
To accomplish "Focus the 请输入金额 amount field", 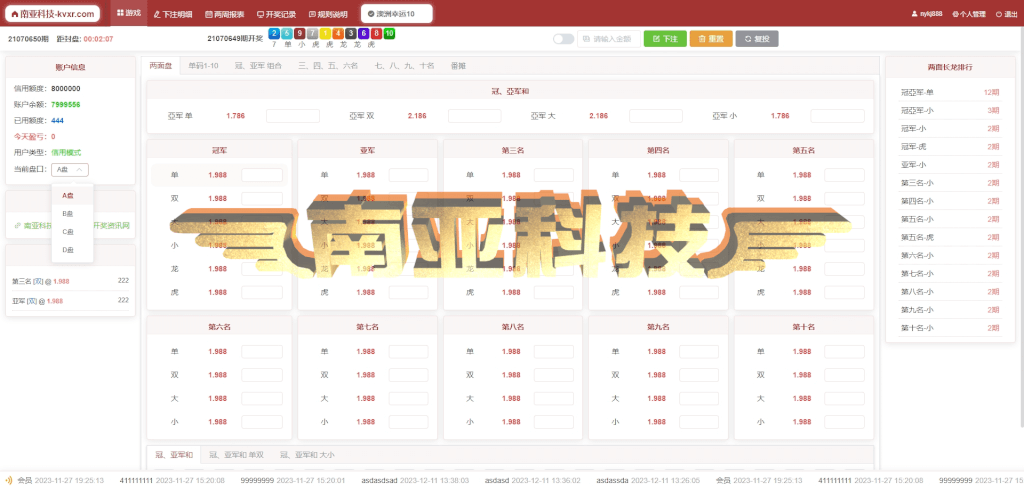I will tap(609, 39).
